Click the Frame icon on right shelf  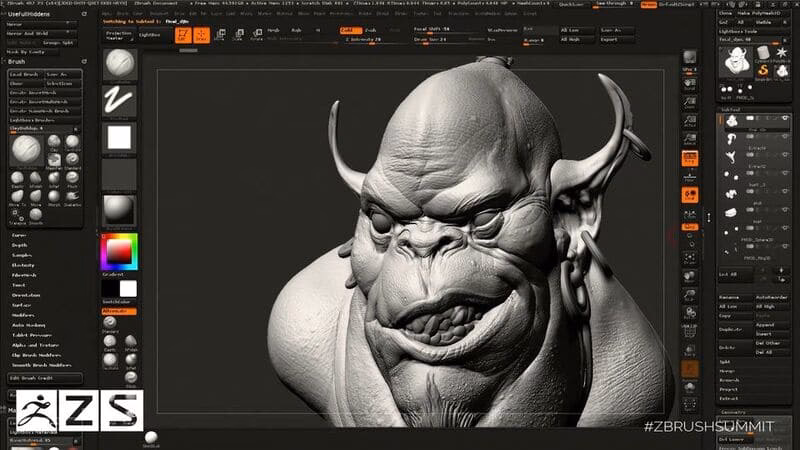[690, 258]
